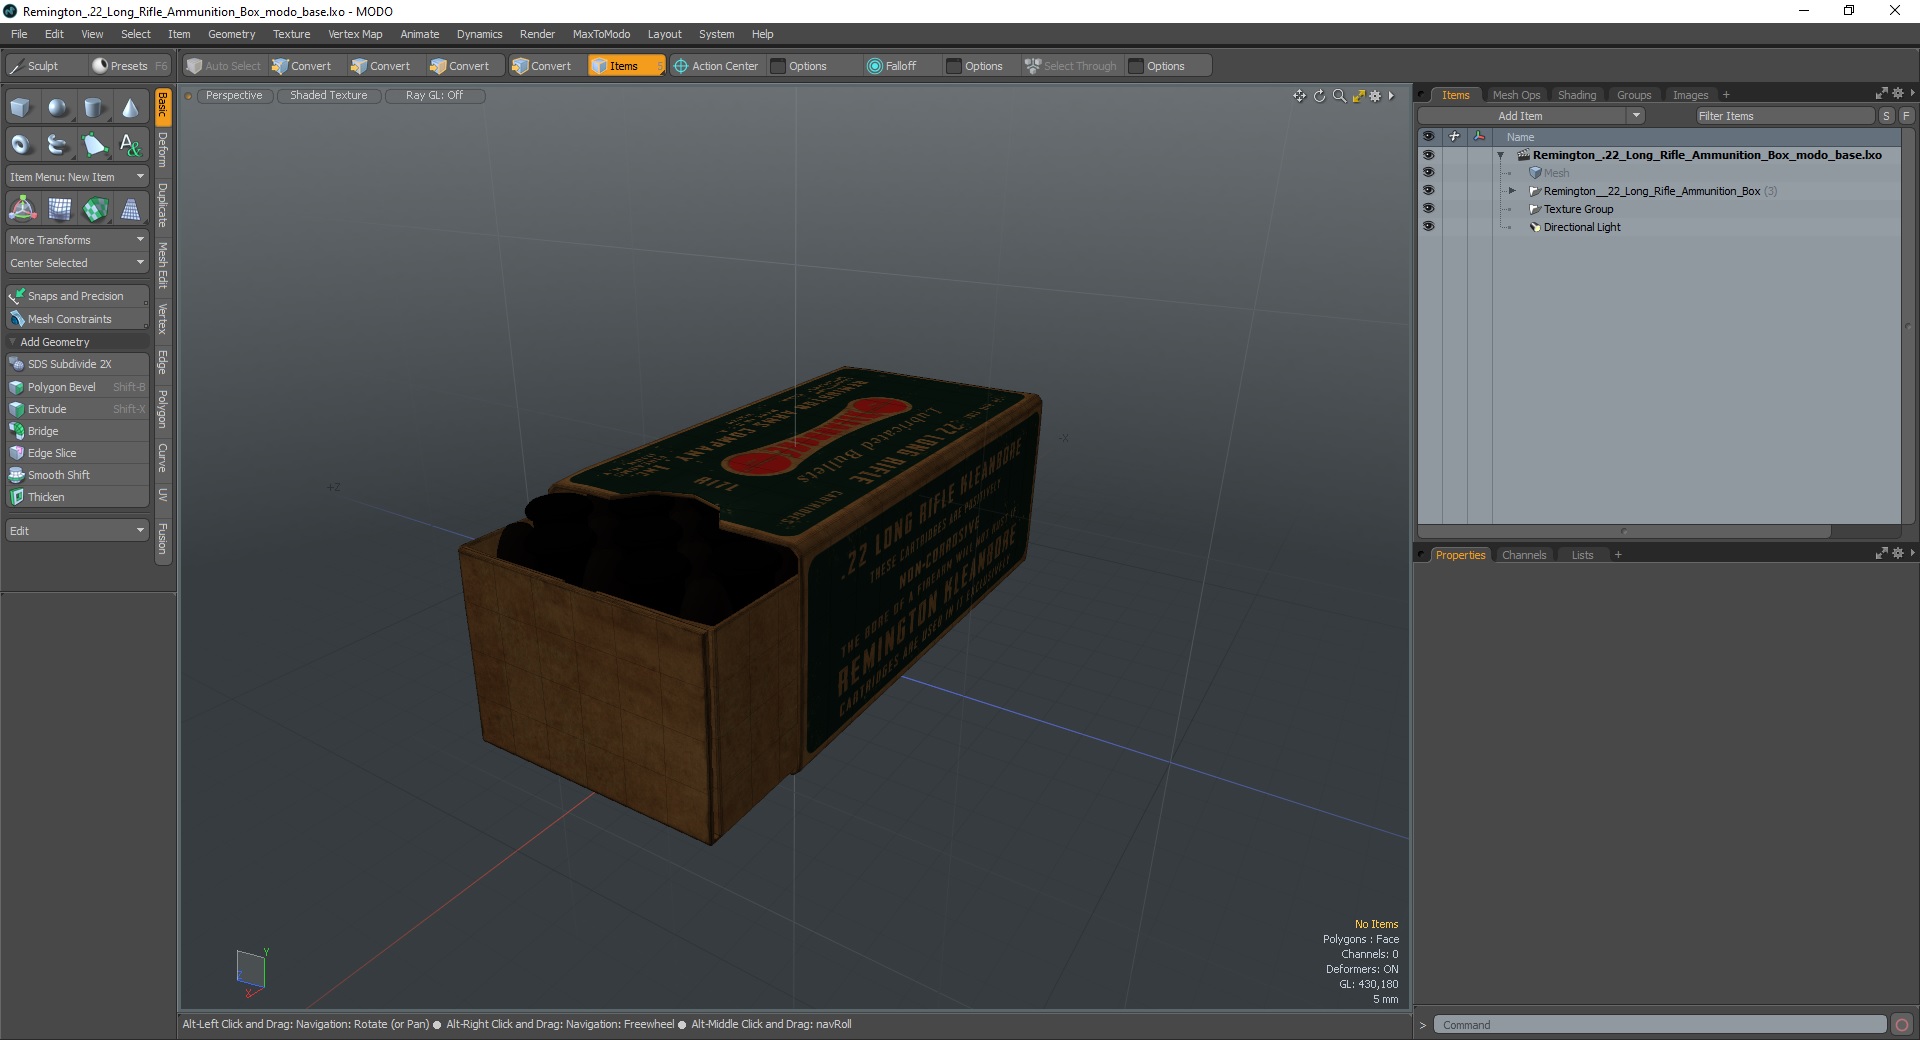The height and width of the screenshot is (1040, 1920).
Task: Toggle visibility of the scene file item
Action: (x=1428, y=155)
